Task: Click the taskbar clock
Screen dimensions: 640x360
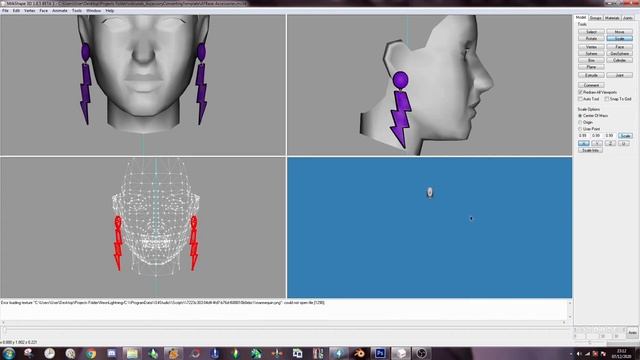Action: point(622,353)
